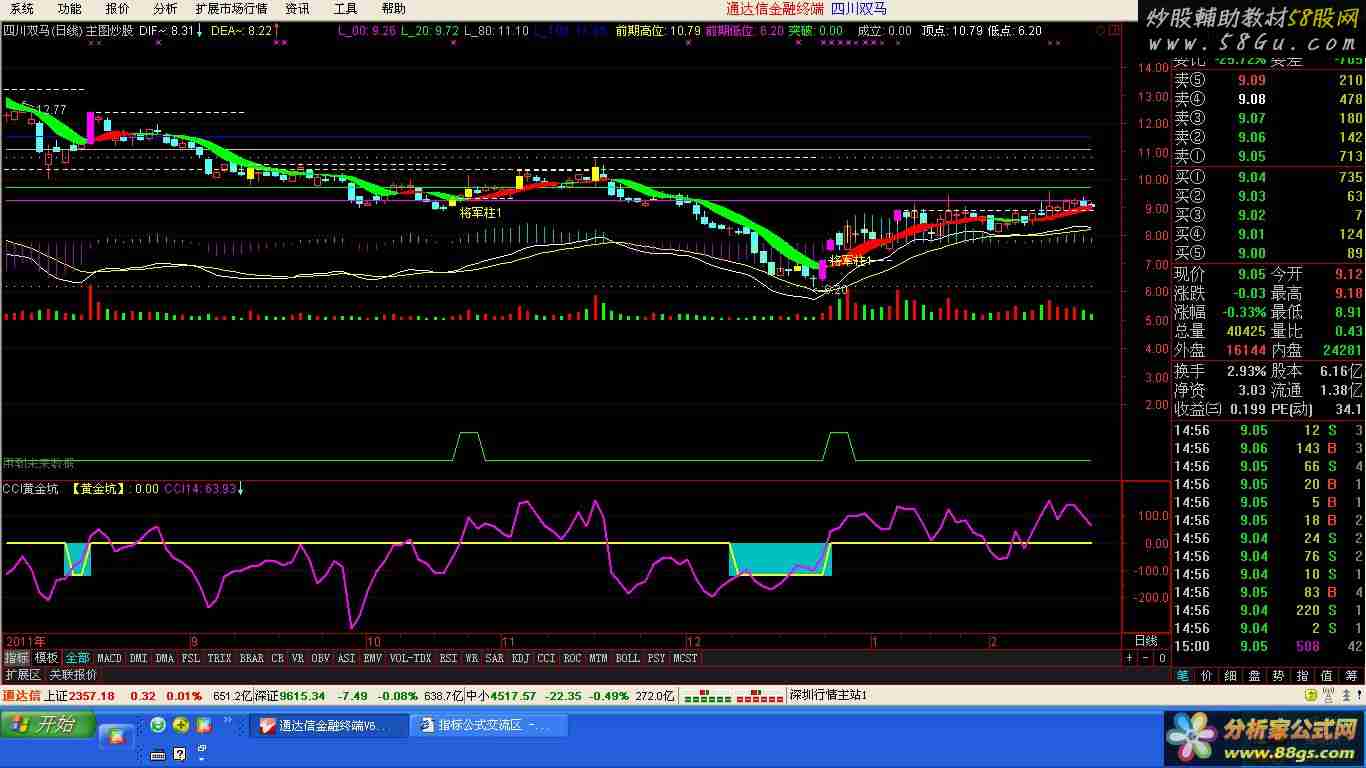Click the yellow-green quick launch icon

(181, 725)
